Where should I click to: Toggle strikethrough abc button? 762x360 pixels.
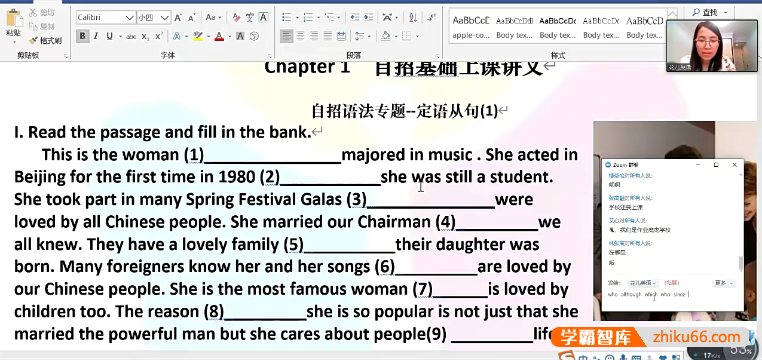coord(131,36)
